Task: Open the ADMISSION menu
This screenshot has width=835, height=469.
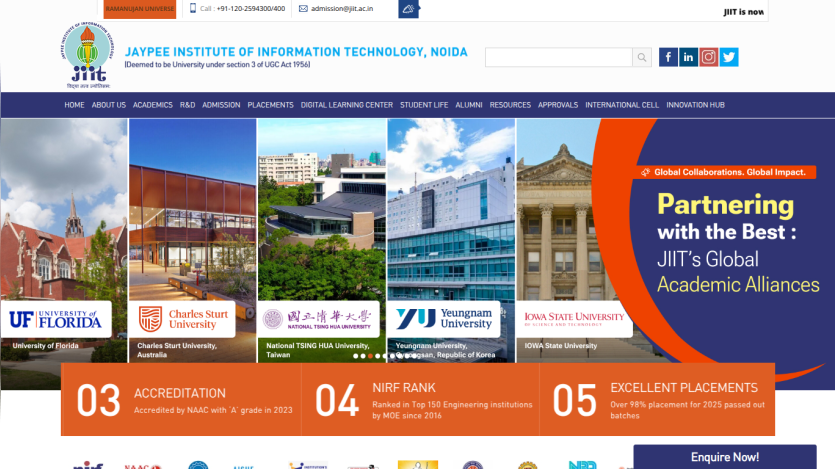Action: (221, 105)
